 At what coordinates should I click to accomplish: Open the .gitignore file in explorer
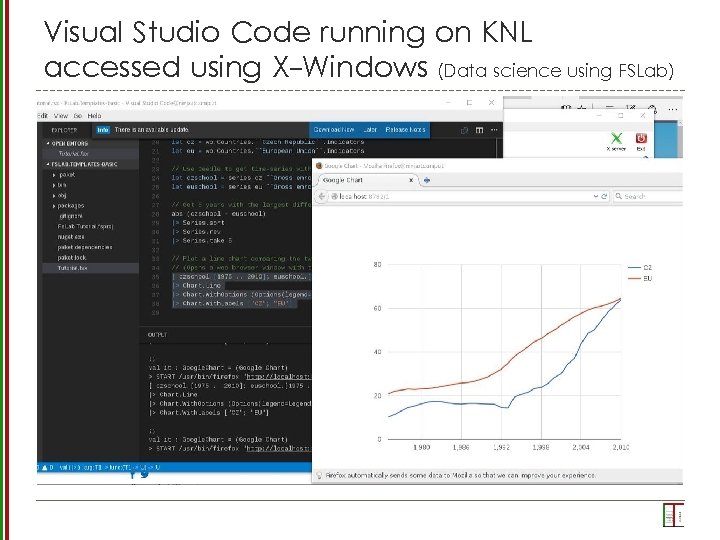(x=71, y=216)
